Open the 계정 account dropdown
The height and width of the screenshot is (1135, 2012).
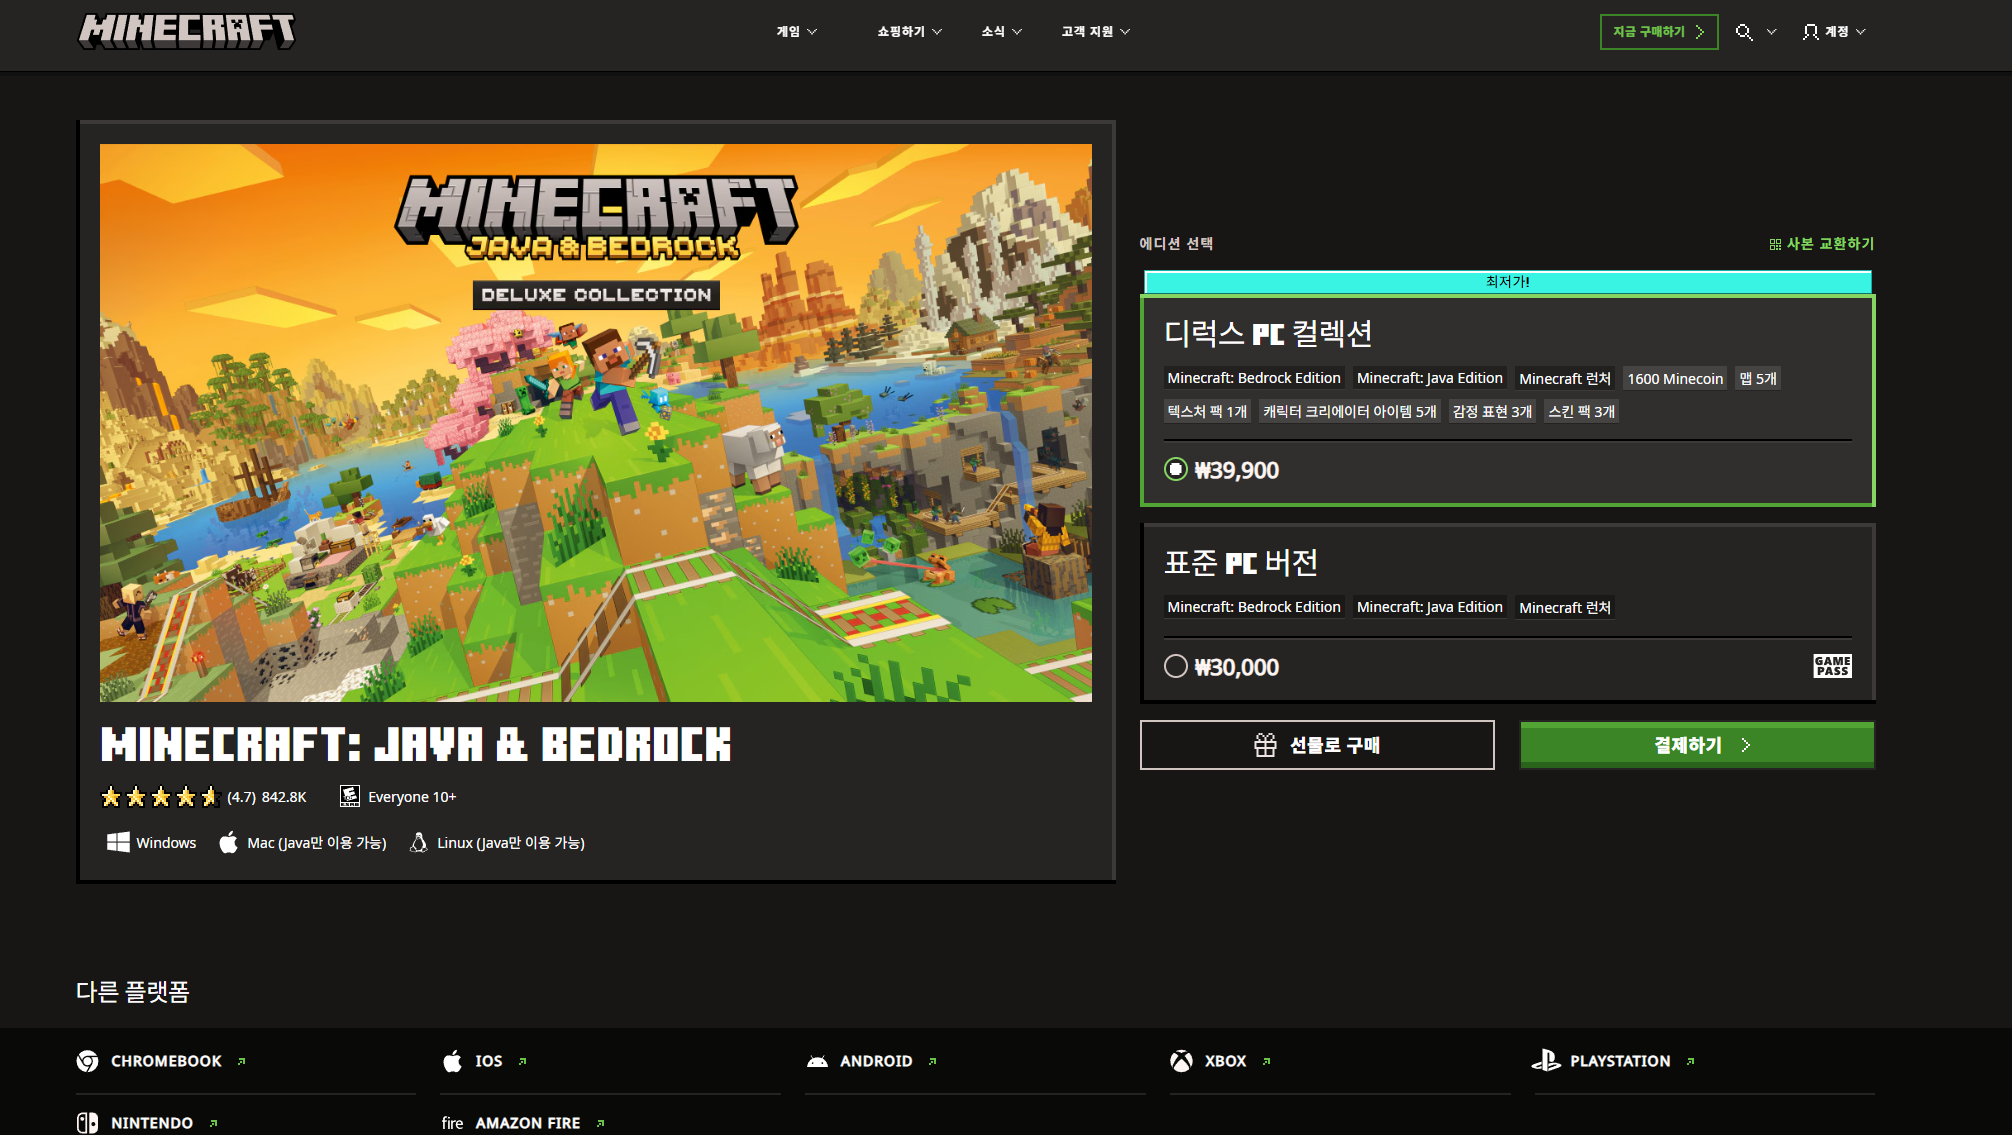coord(1834,32)
